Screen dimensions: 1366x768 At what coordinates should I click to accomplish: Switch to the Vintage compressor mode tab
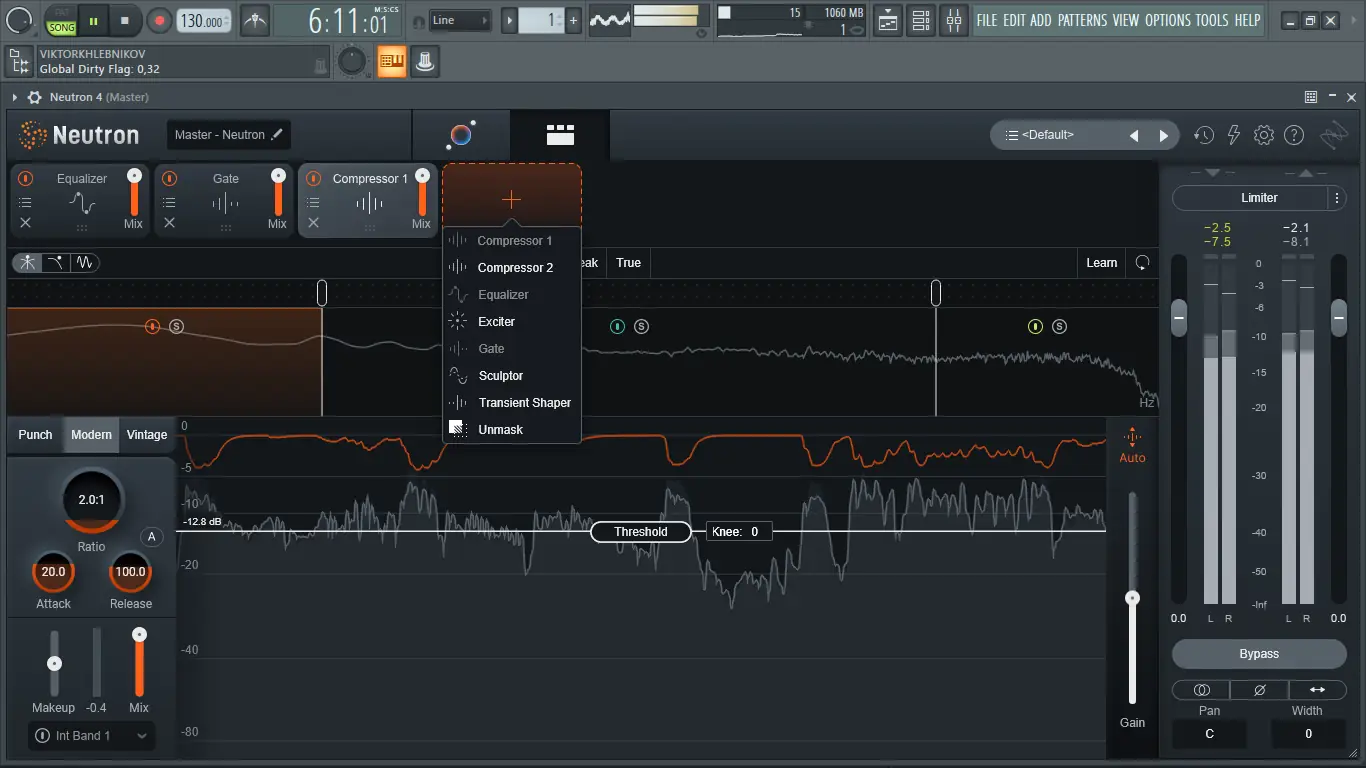tap(146, 434)
